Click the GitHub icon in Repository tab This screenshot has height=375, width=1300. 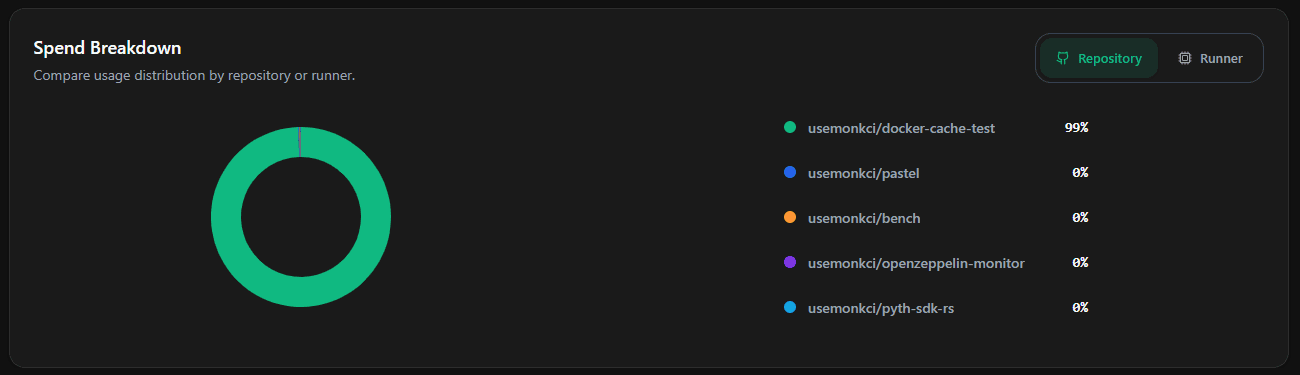[x=1063, y=58]
